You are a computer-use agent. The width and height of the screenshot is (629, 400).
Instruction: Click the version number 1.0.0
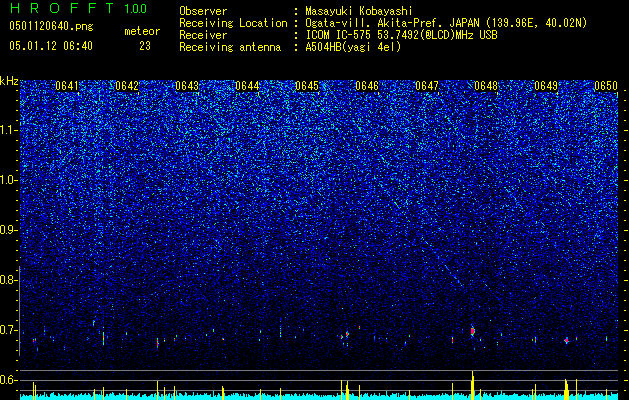pyautogui.click(x=136, y=8)
